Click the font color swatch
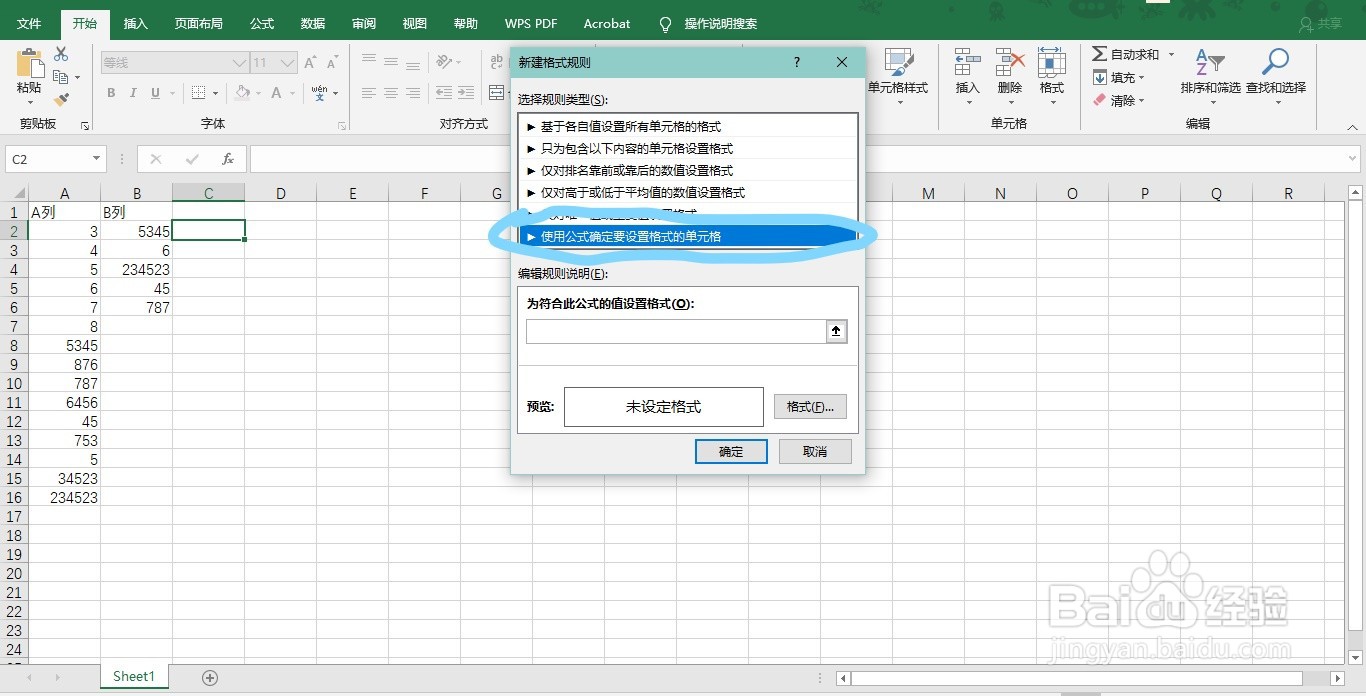This screenshot has height=696, width=1366. 277,93
